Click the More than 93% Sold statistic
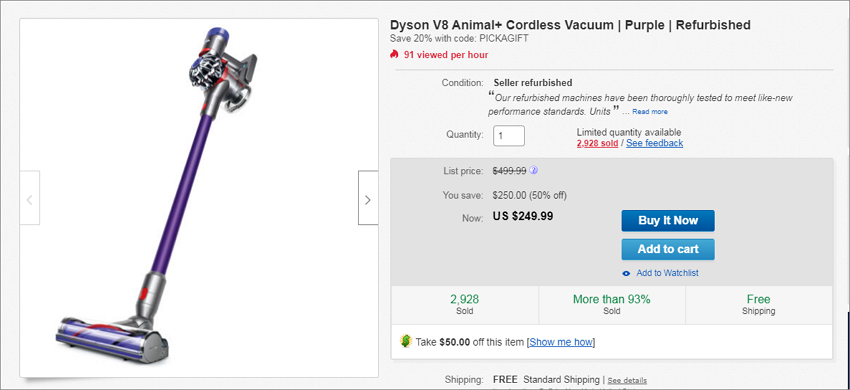The height and width of the screenshot is (390, 850). coord(612,304)
